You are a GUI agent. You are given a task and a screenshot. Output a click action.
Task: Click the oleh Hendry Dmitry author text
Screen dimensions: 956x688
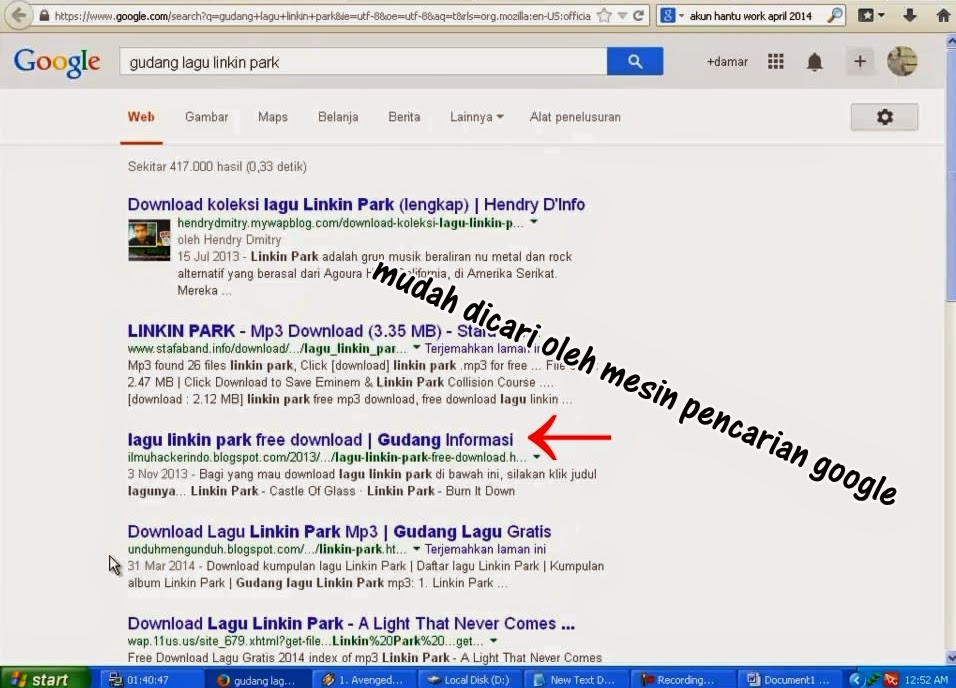[x=229, y=240]
